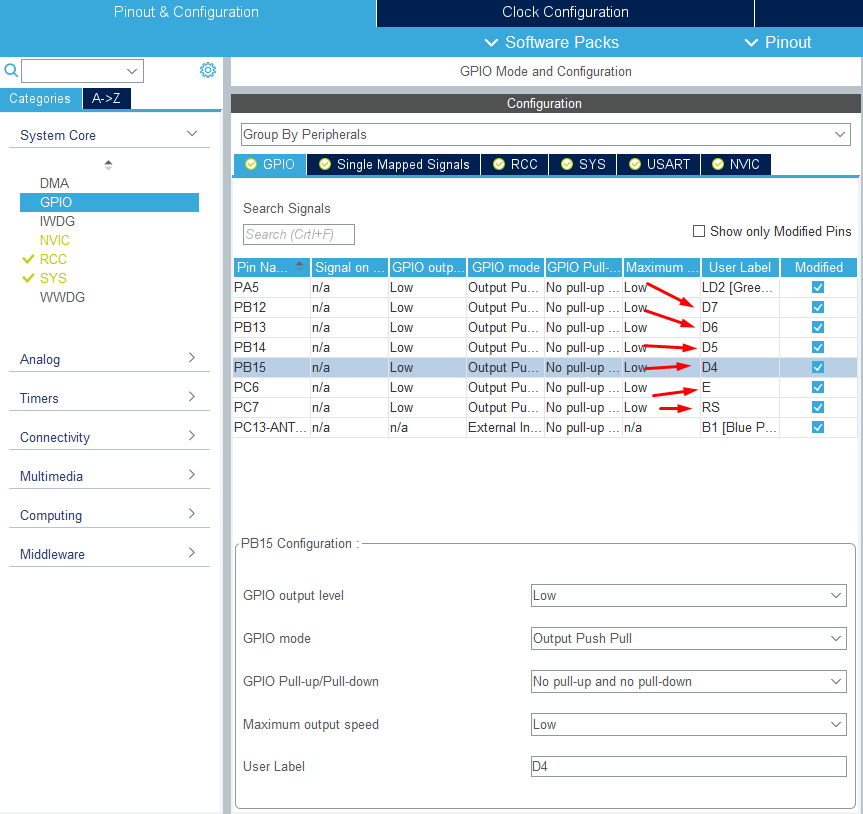Switch to the Clock Configuration tab
Viewport: 863px width, 814px height.
click(x=565, y=13)
